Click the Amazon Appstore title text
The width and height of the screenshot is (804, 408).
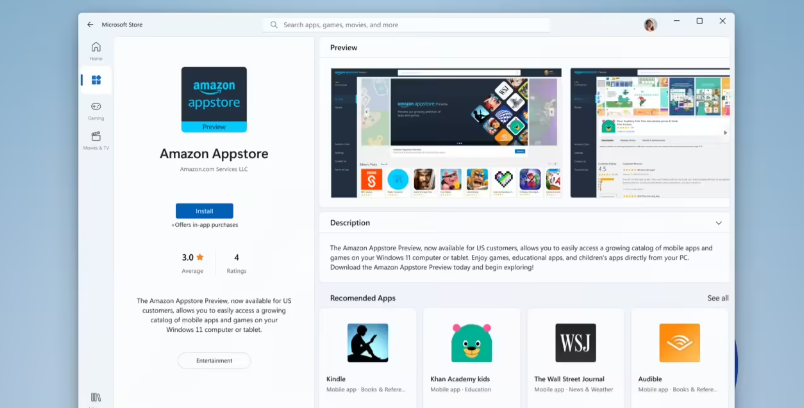(214, 154)
